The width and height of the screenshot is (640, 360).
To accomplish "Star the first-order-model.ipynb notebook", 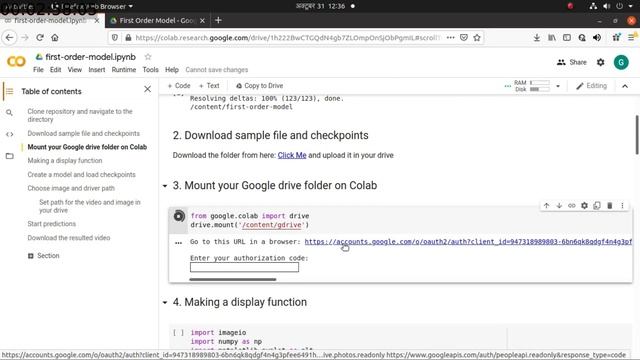I will click(x=148, y=57).
